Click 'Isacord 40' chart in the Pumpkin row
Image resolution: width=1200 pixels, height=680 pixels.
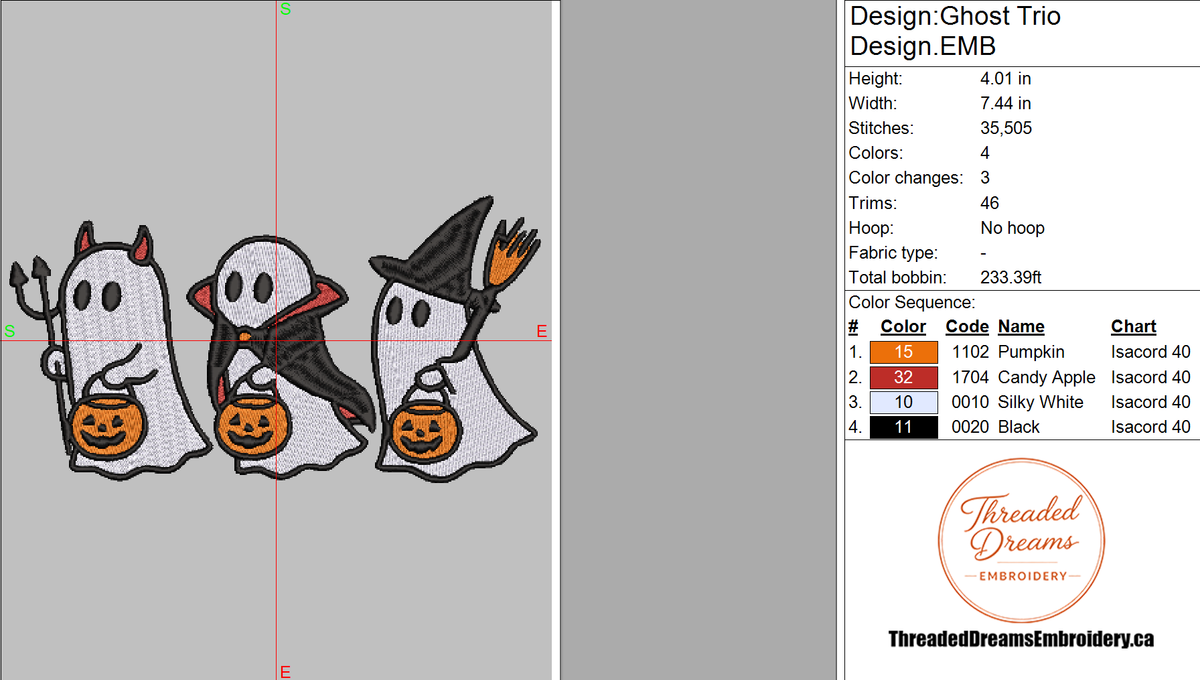pyautogui.click(x=1151, y=352)
